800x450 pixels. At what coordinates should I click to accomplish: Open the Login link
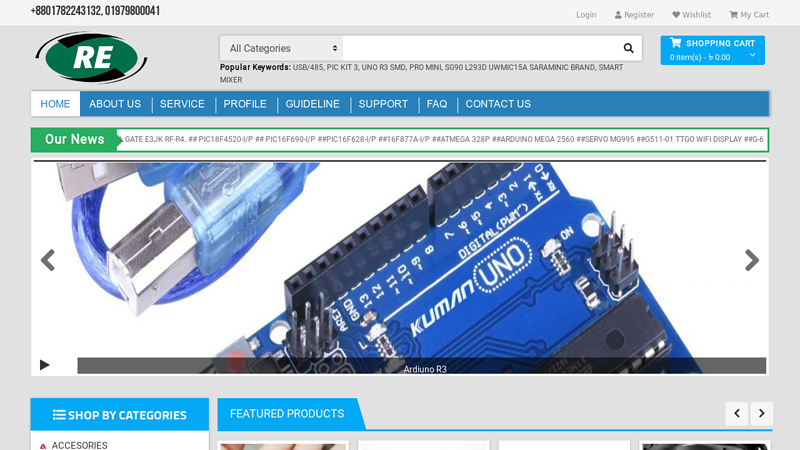pos(586,15)
